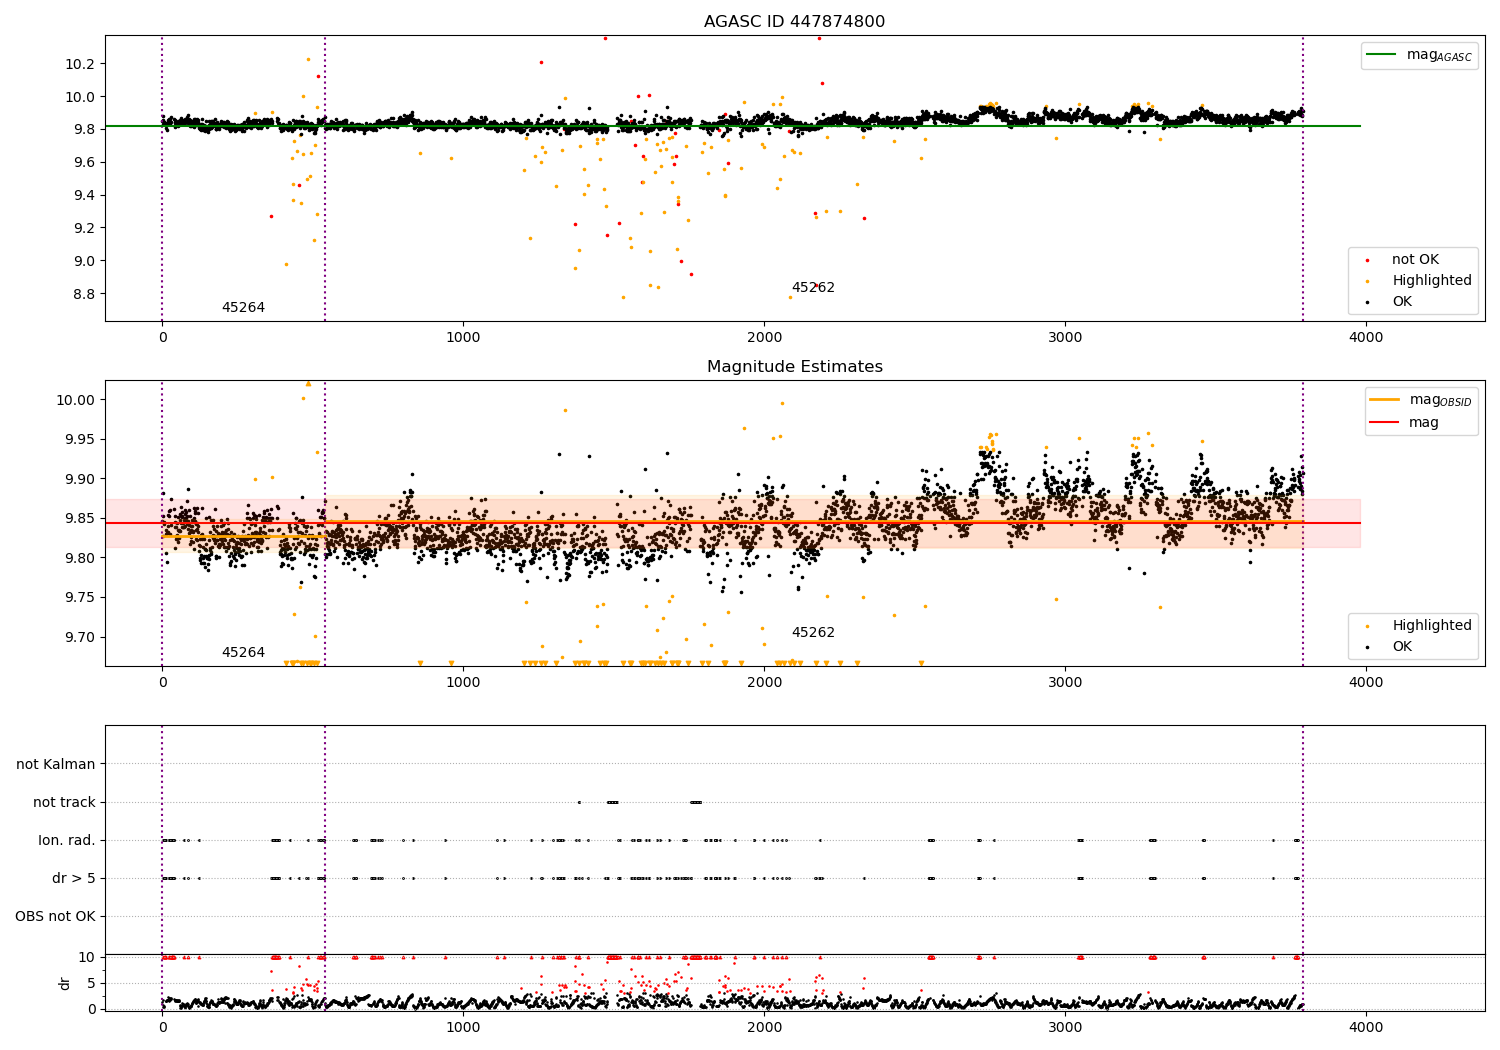
Task: Click the '5' tick on the dr axis
Action: [x=92, y=983]
